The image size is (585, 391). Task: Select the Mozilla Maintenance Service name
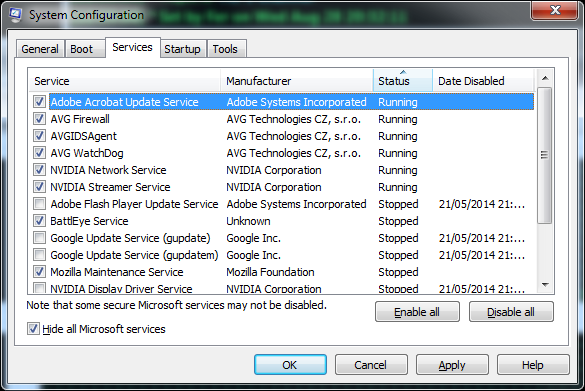click(x=117, y=272)
